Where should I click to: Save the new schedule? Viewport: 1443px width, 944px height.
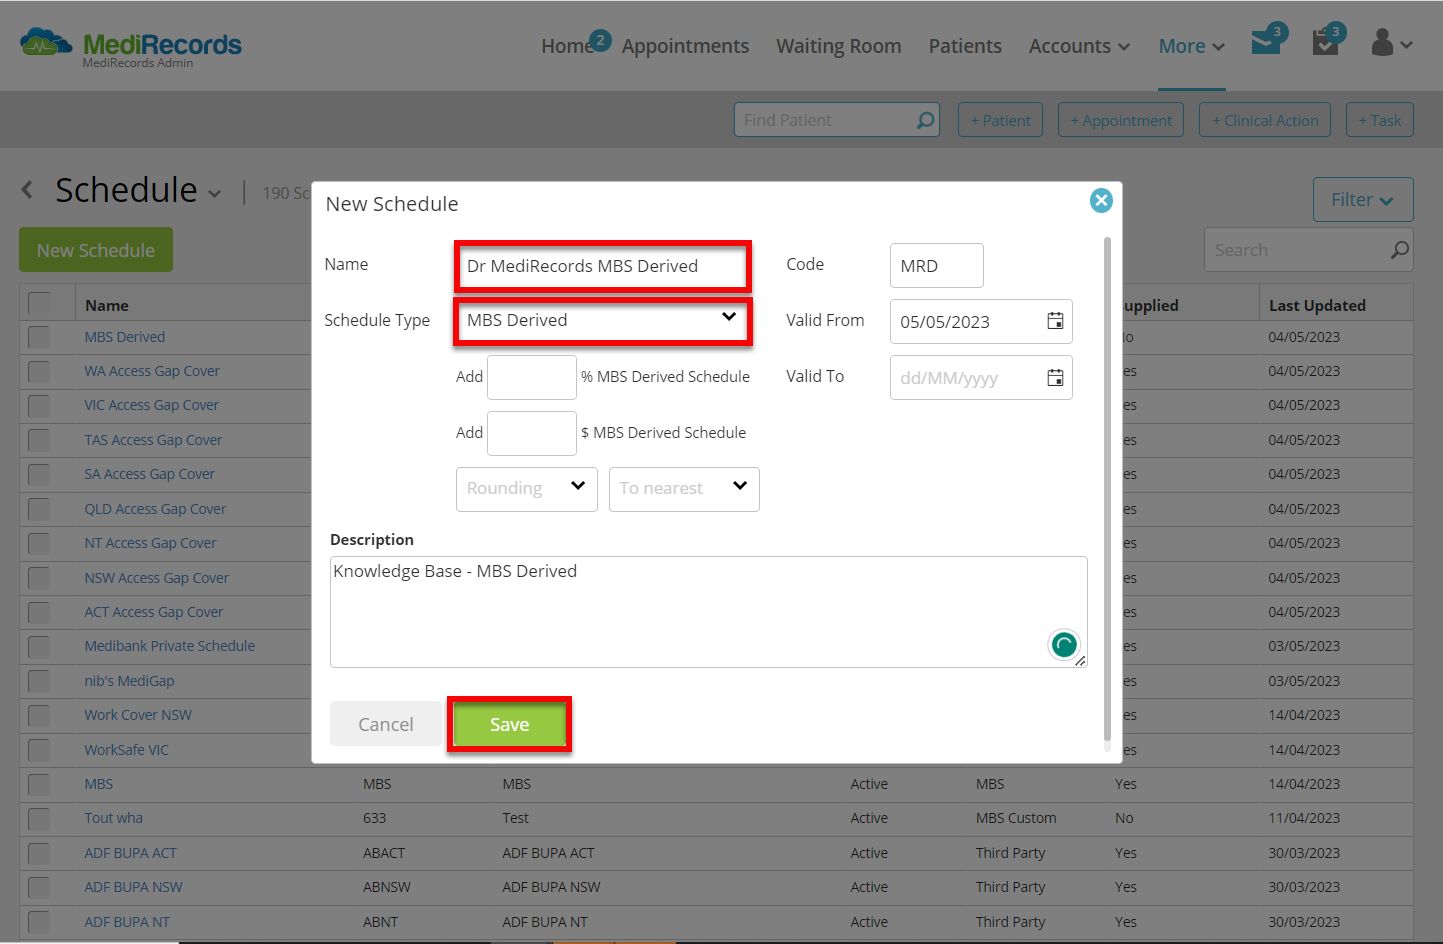tap(509, 724)
